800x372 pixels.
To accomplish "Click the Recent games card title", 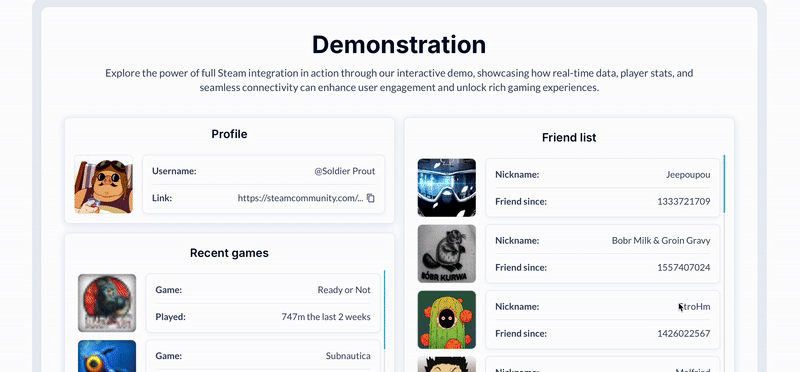I will (230, 253).
